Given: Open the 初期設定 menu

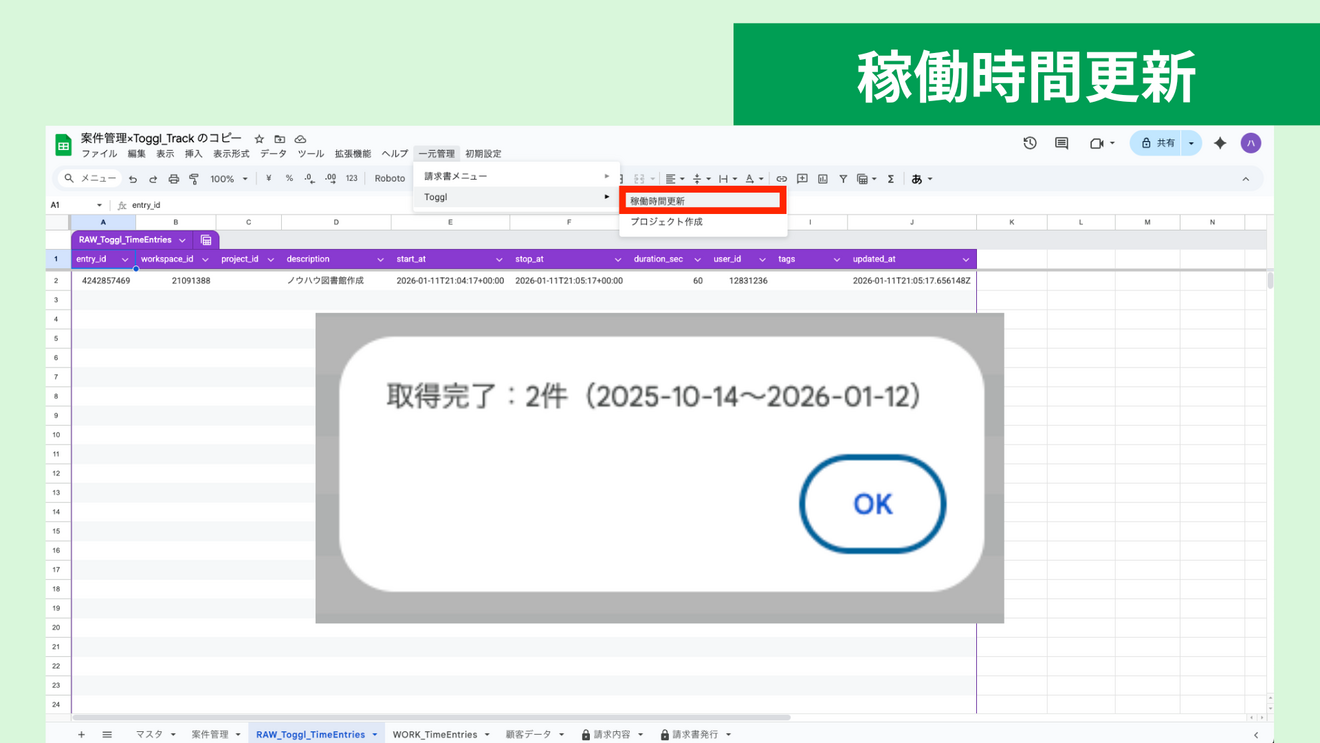Looking at the screenshot, I should pyautogui.click(x=483, y=154).
